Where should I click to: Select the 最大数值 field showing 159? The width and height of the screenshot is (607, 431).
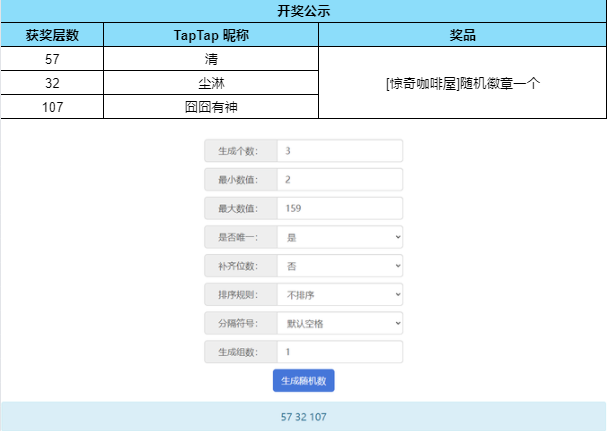pos(340,208)
